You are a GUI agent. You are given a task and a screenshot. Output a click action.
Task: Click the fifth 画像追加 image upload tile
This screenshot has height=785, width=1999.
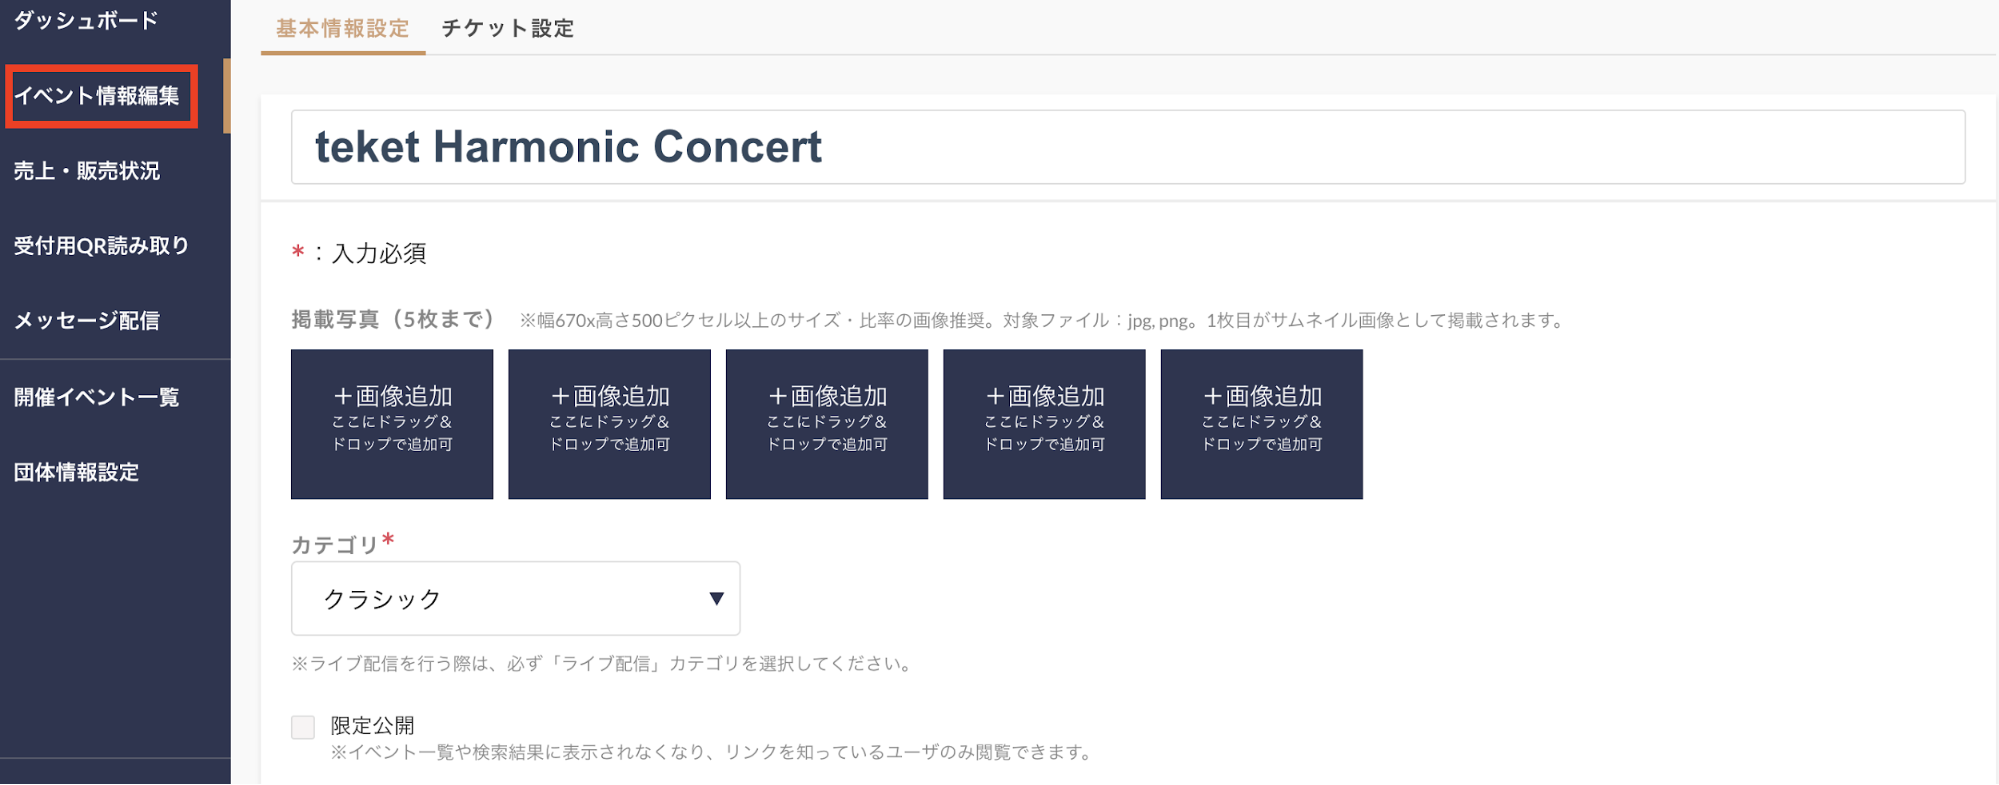tap(1262, 424)
